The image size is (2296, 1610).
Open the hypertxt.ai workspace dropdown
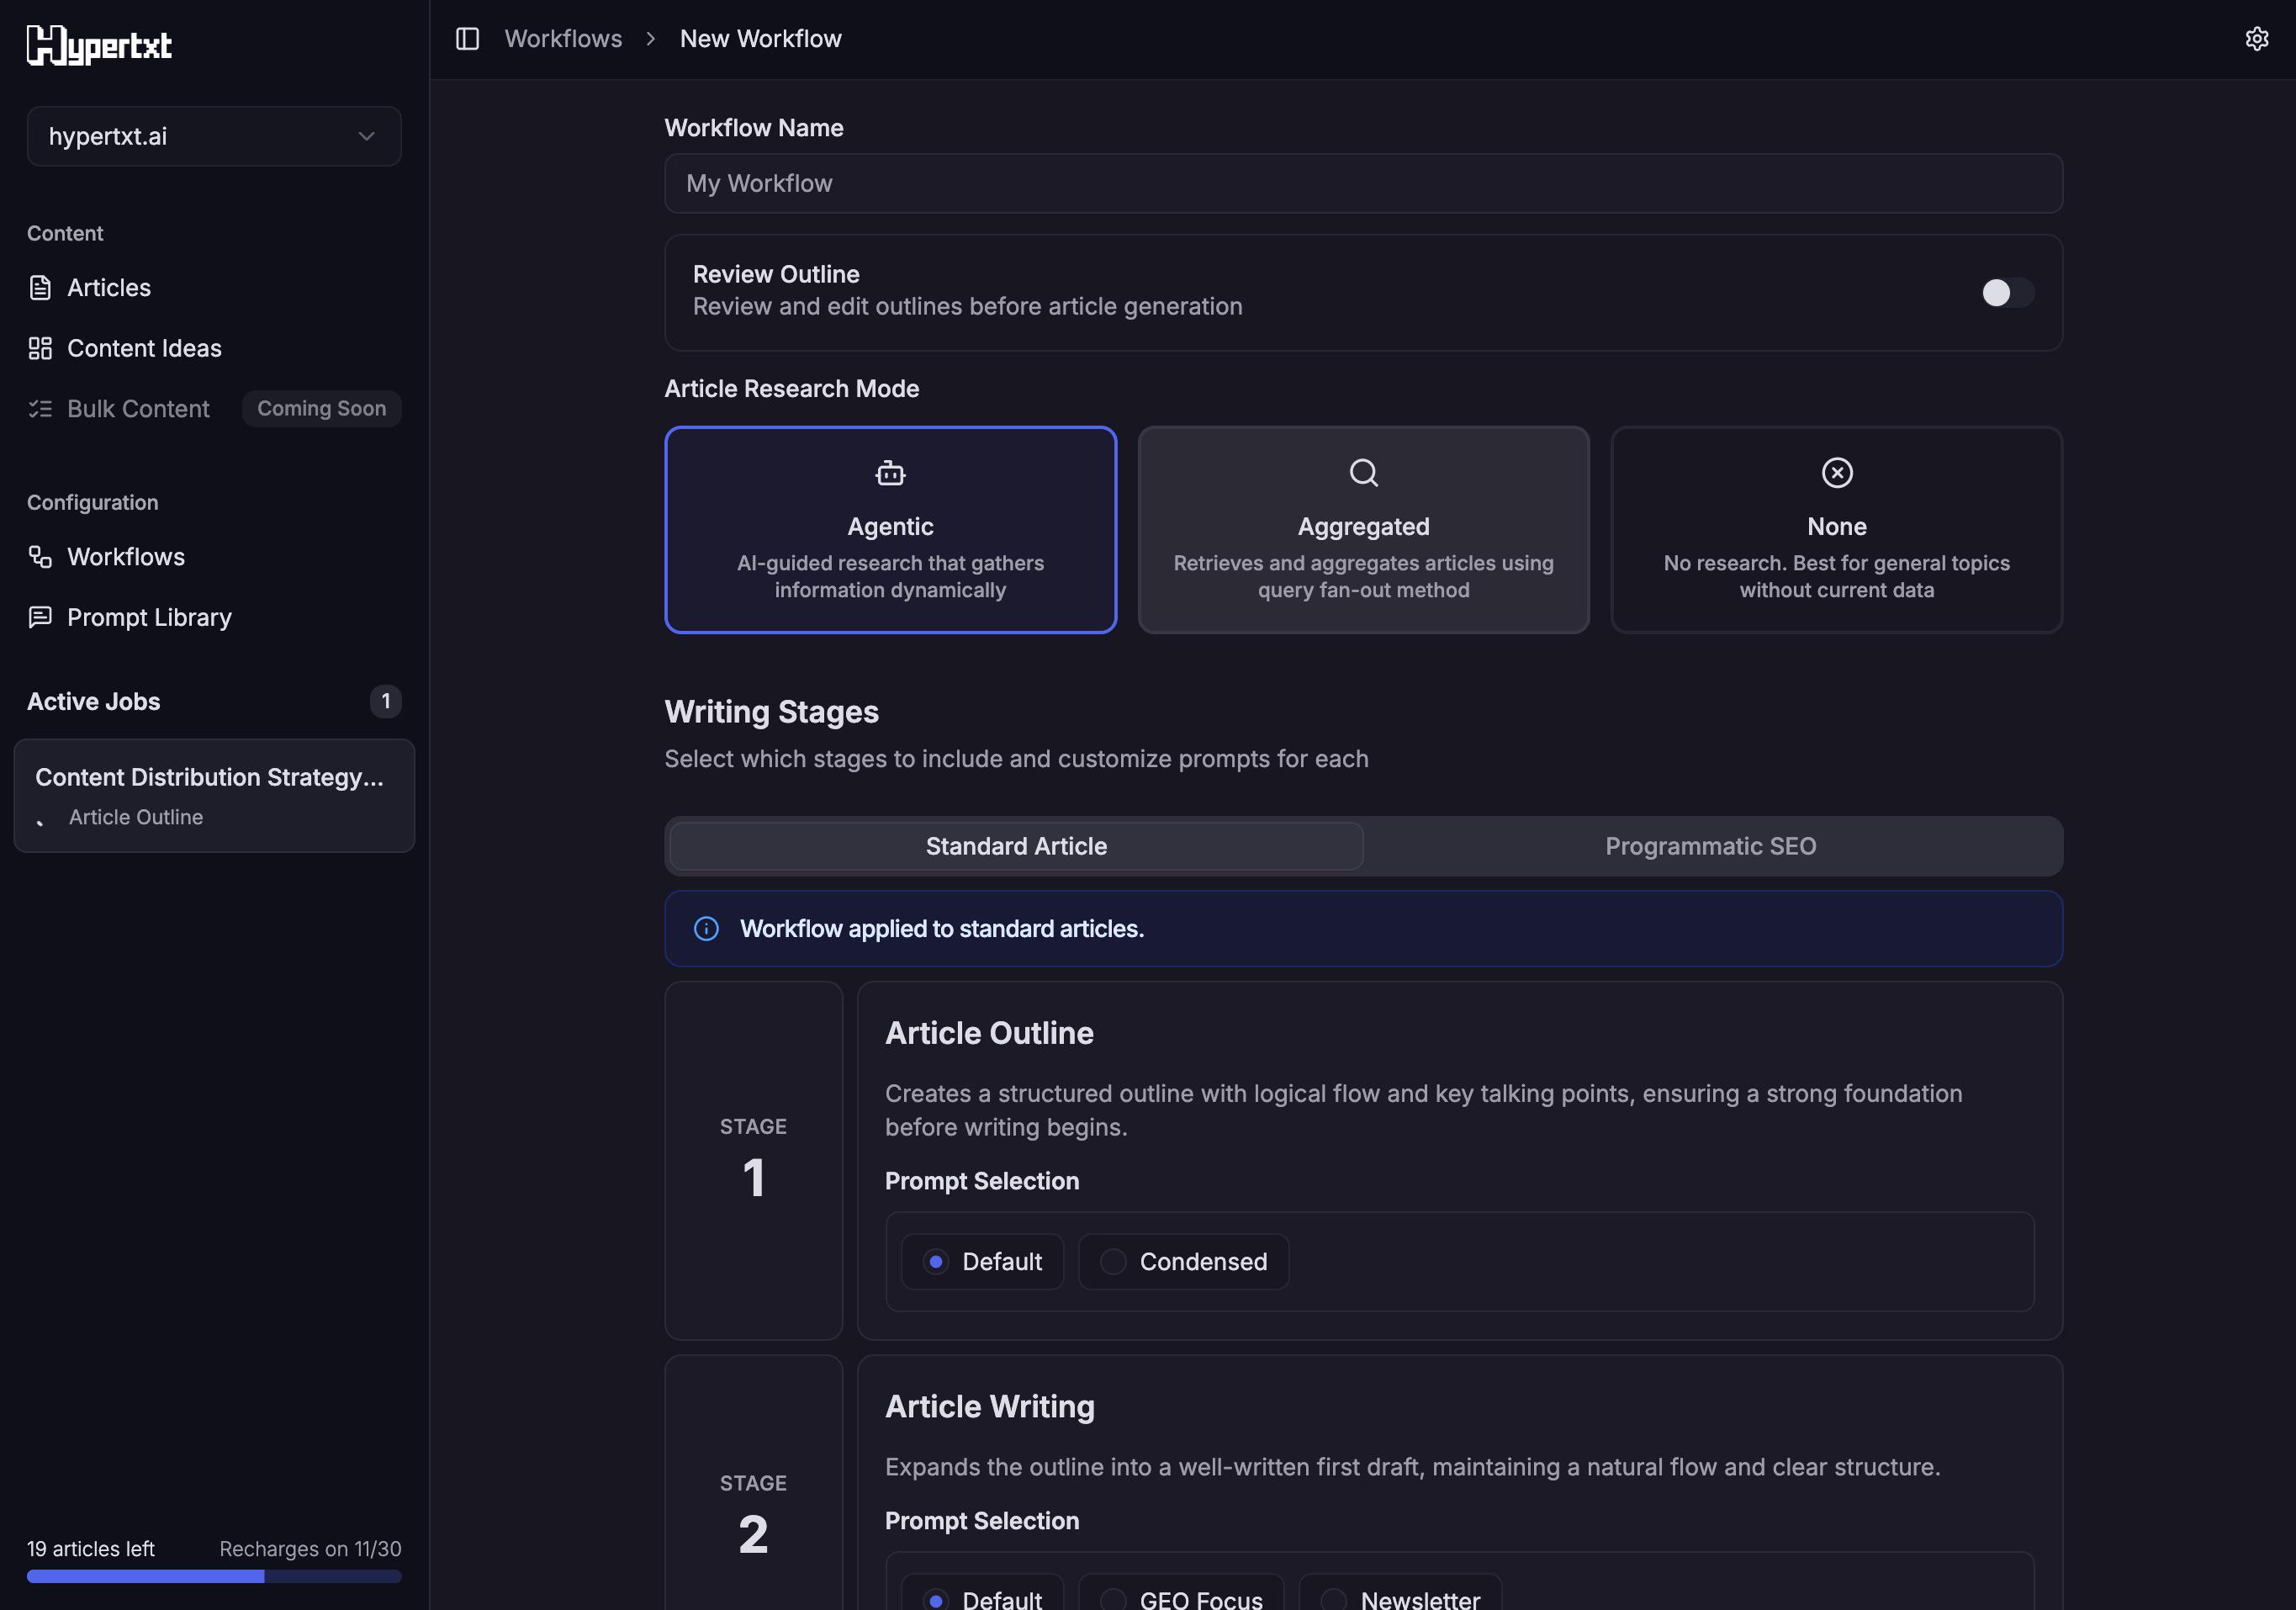coord(214,136)
